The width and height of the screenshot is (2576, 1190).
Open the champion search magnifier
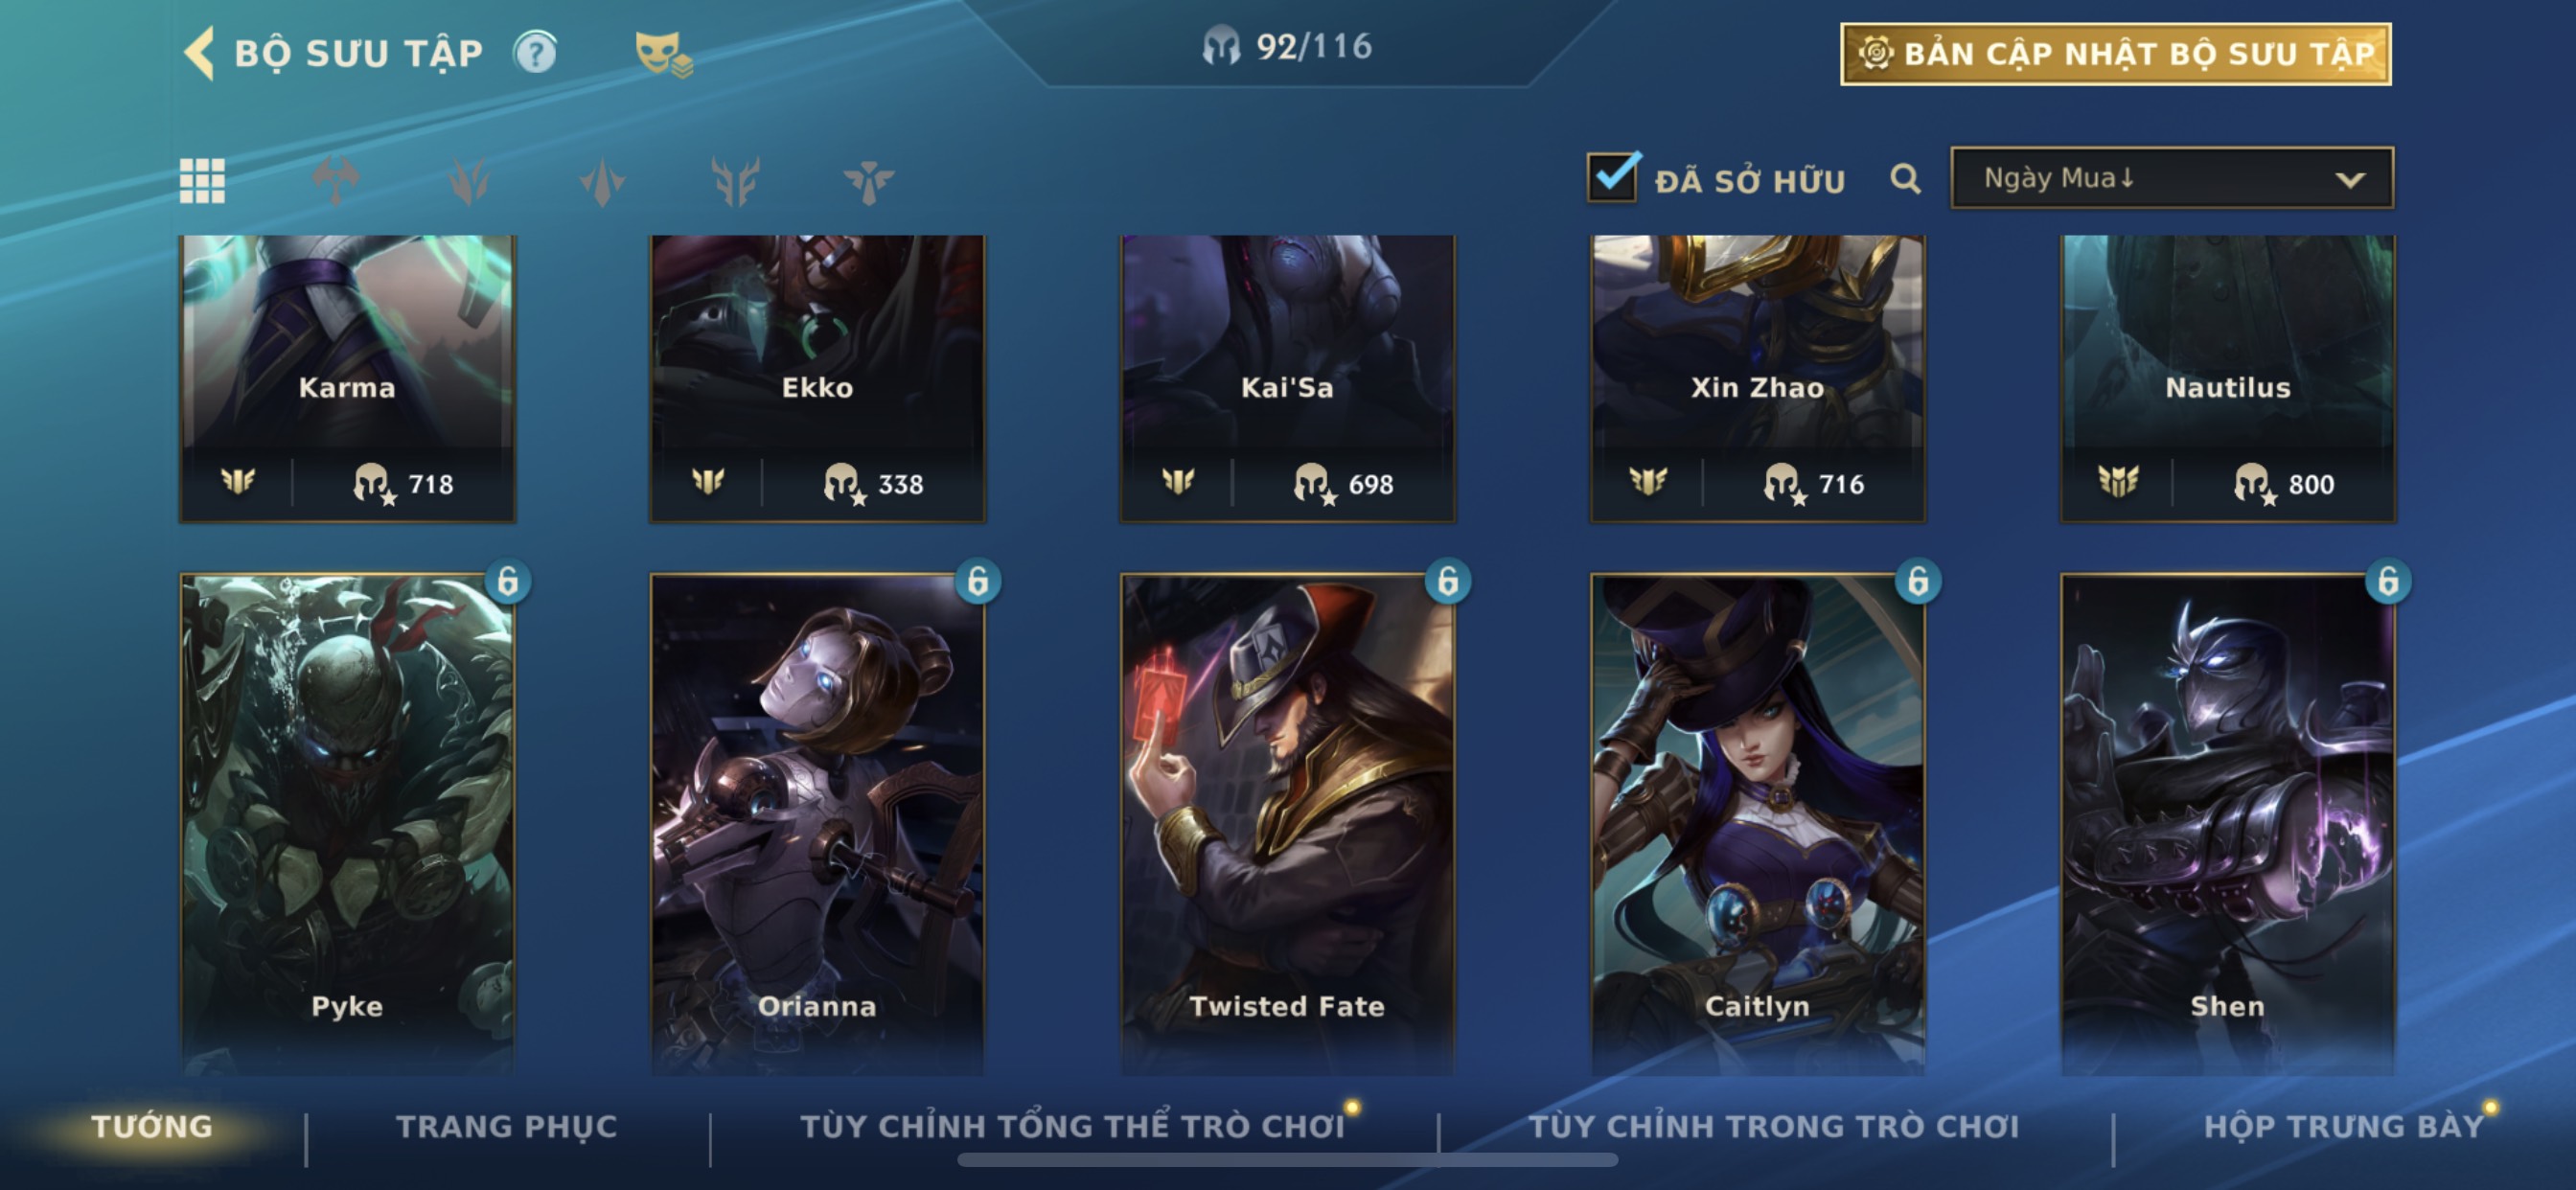(1905, 179)
